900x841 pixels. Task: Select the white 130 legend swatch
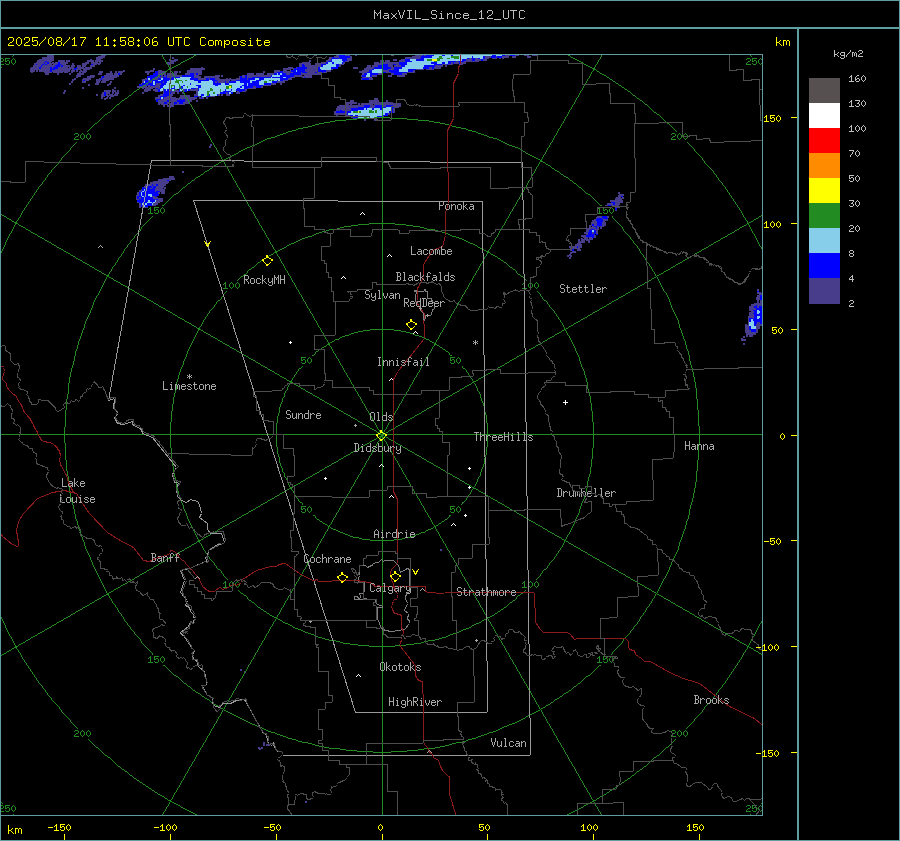click(824, 115)
